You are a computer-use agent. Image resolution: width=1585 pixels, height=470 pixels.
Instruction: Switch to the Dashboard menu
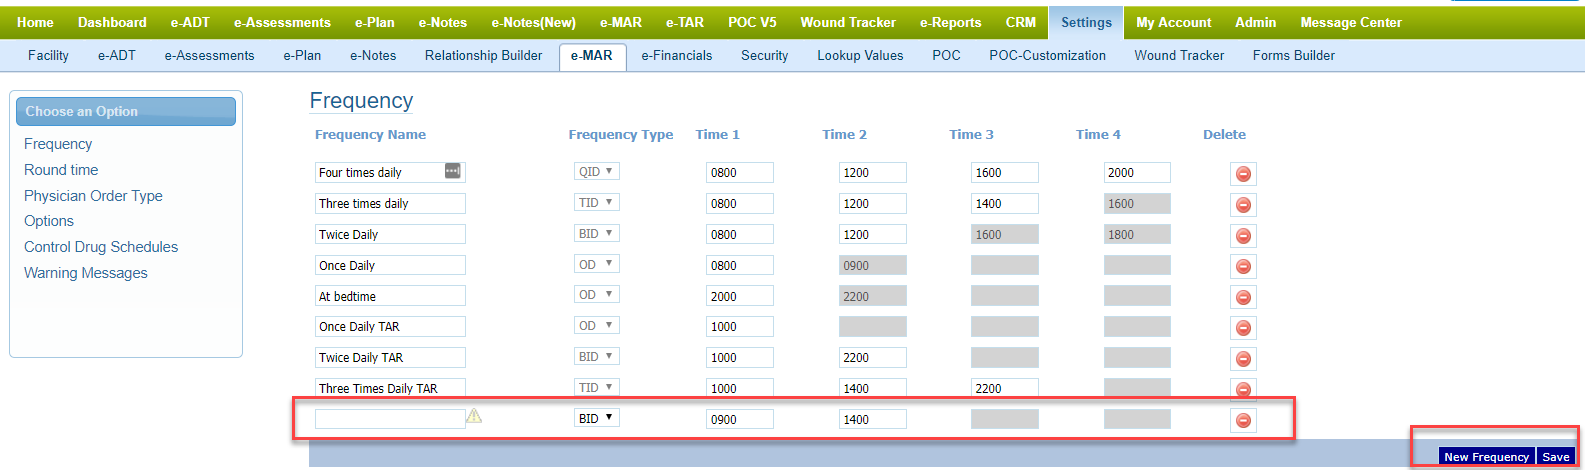112,22
